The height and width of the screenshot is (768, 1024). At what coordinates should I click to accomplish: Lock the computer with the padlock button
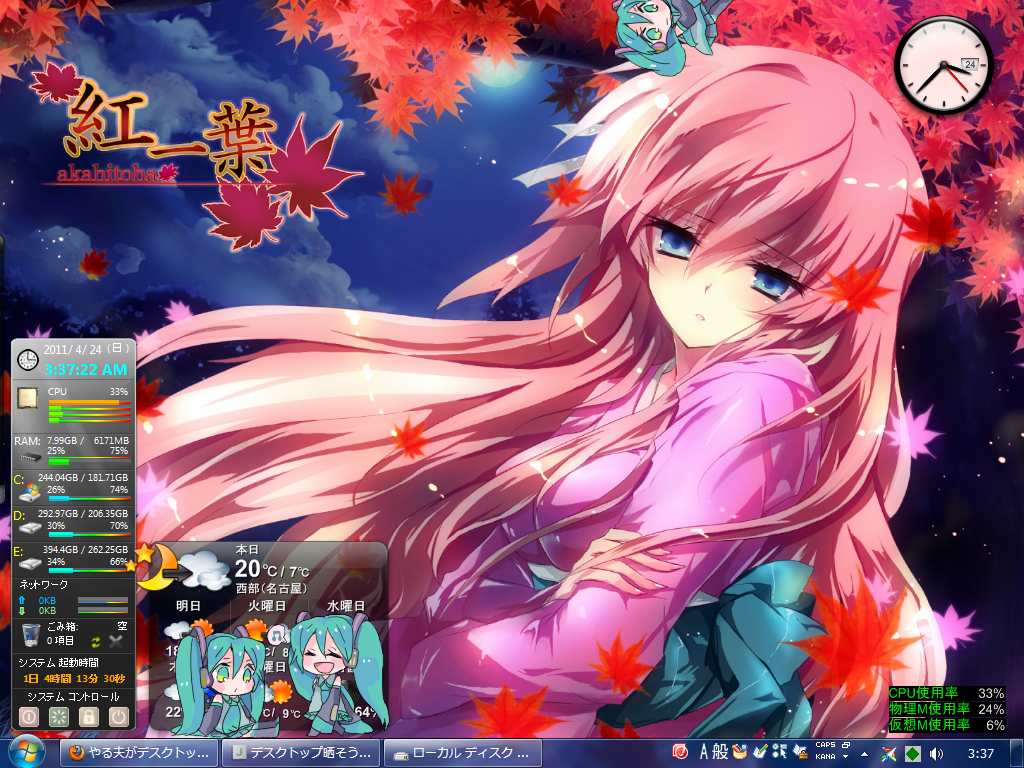pyautogui.click(x=89, y=716)
